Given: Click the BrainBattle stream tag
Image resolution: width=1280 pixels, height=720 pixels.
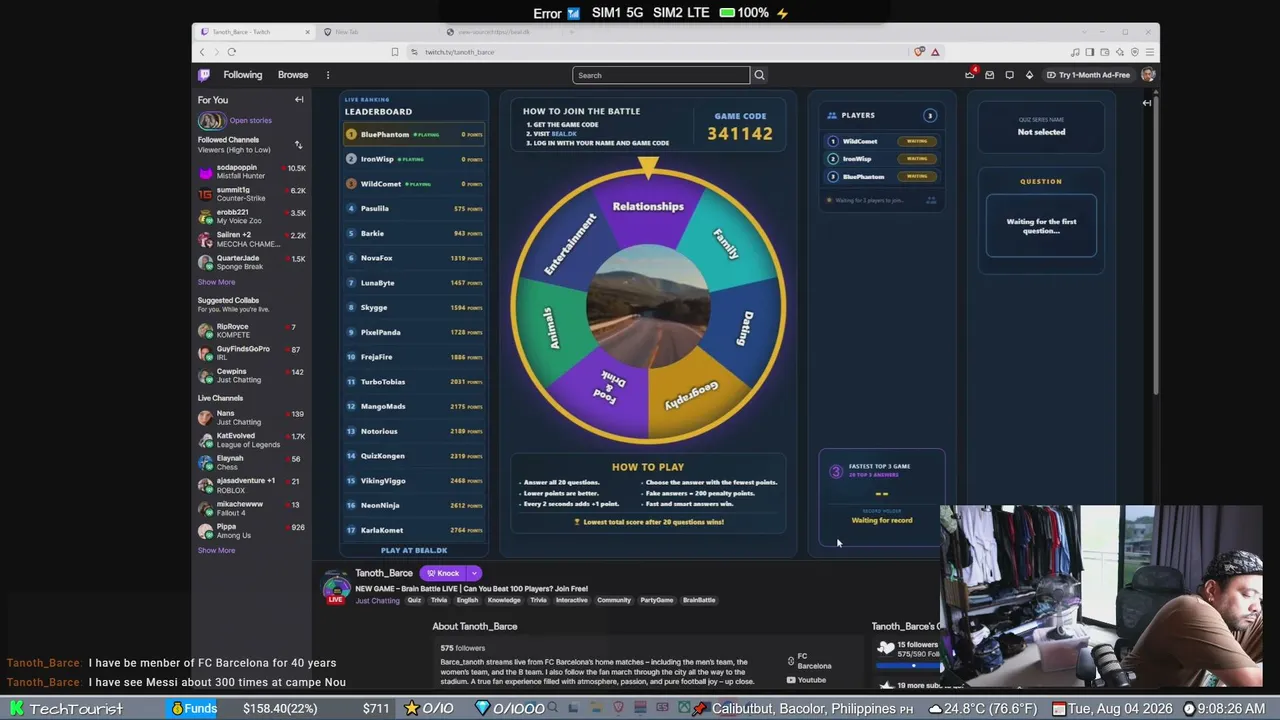Looking at the screenshot, I should [699, 600].
